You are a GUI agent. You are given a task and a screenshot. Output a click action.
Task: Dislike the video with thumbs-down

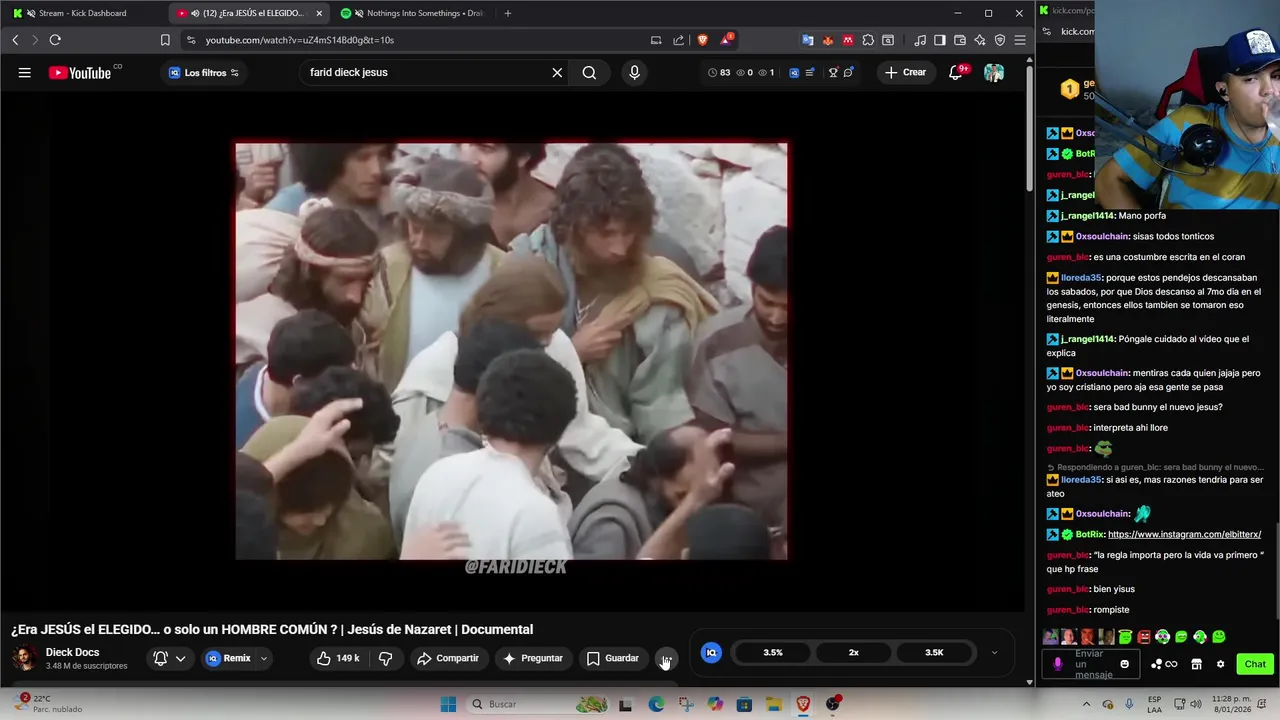point(385,658)
